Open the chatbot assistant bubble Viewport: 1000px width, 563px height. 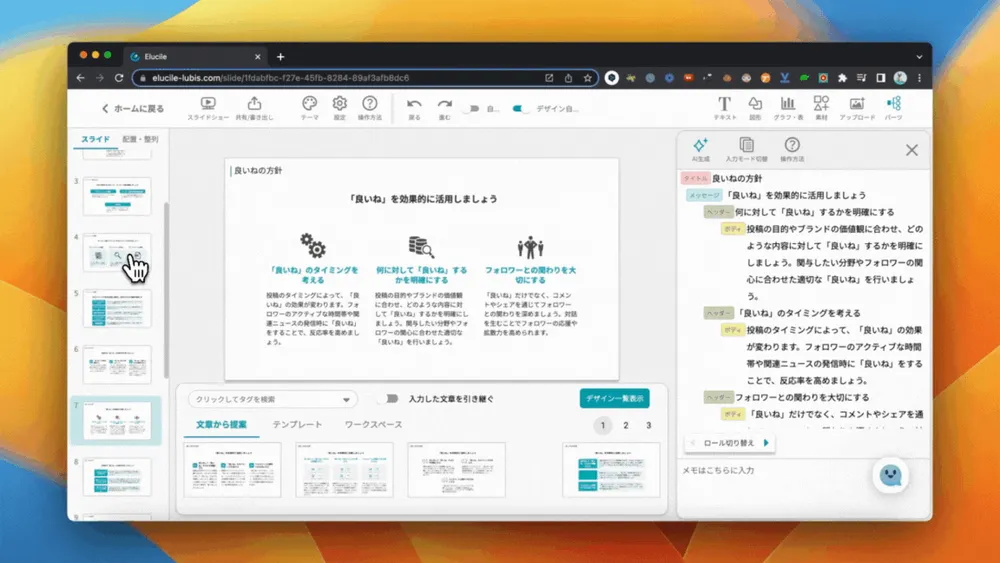click(x=890, y=475)
